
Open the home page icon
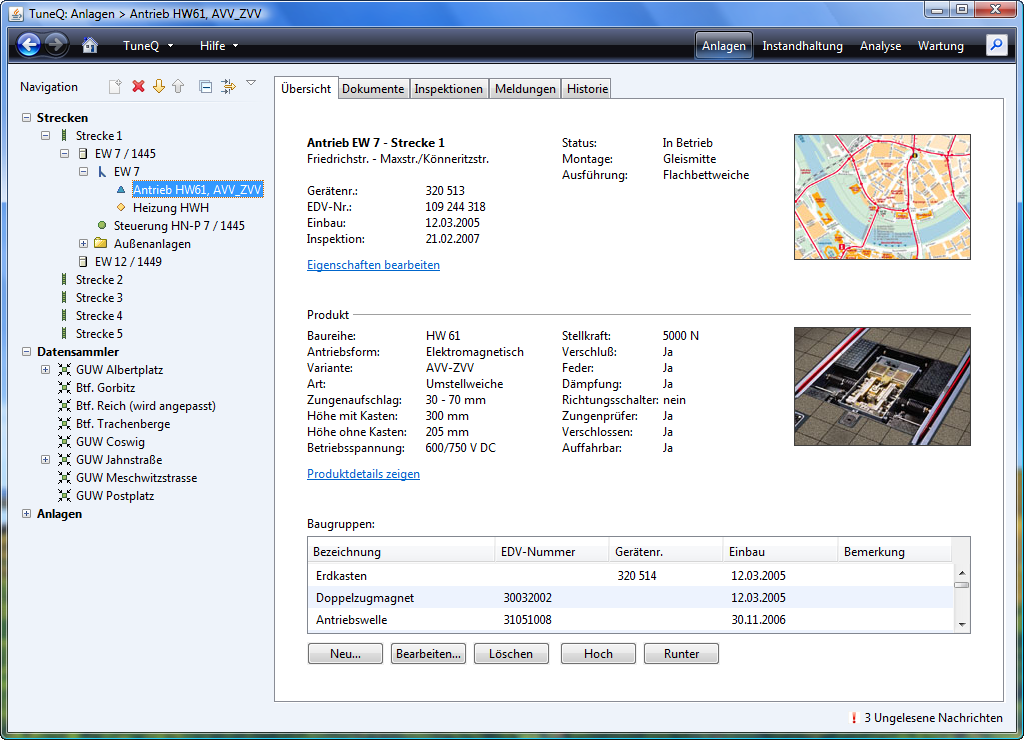click(x=89, y=45)
